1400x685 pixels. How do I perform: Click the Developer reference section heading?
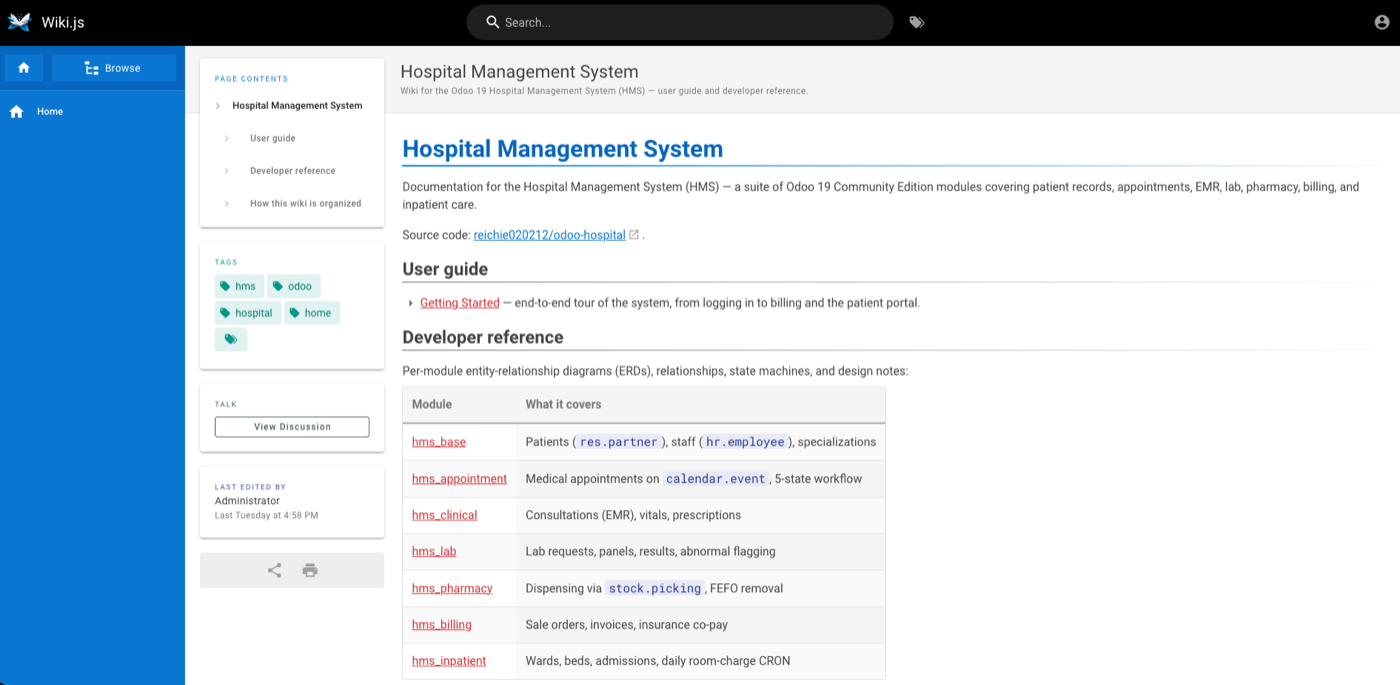click(x=483, y=337)
